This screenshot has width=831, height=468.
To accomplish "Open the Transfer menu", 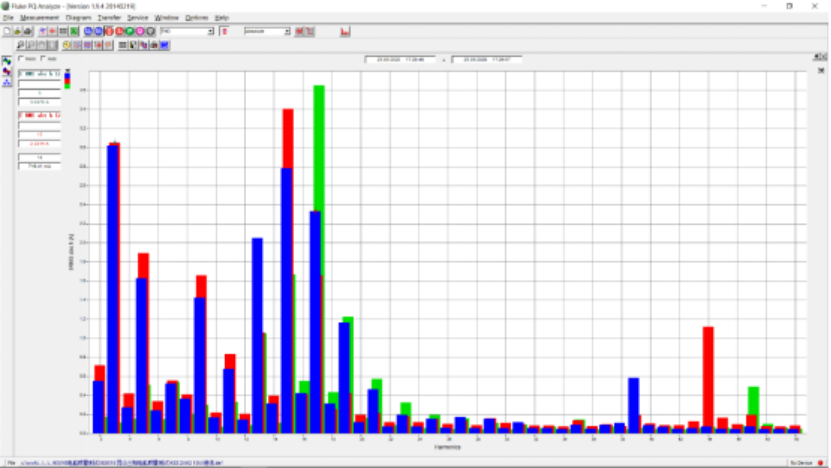I will [109, 18].
